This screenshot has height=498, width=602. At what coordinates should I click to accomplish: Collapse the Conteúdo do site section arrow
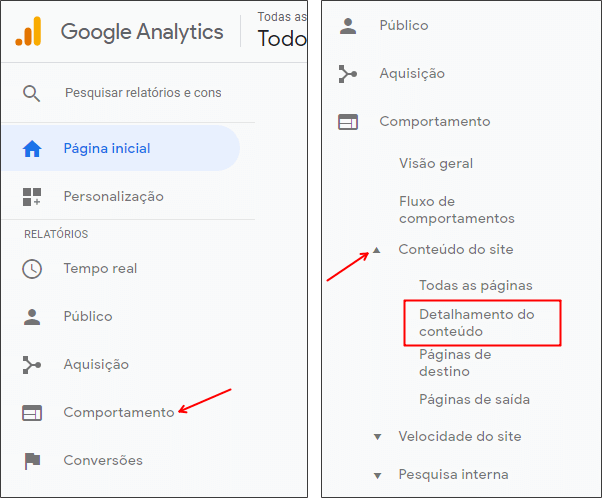coord(377,250)
